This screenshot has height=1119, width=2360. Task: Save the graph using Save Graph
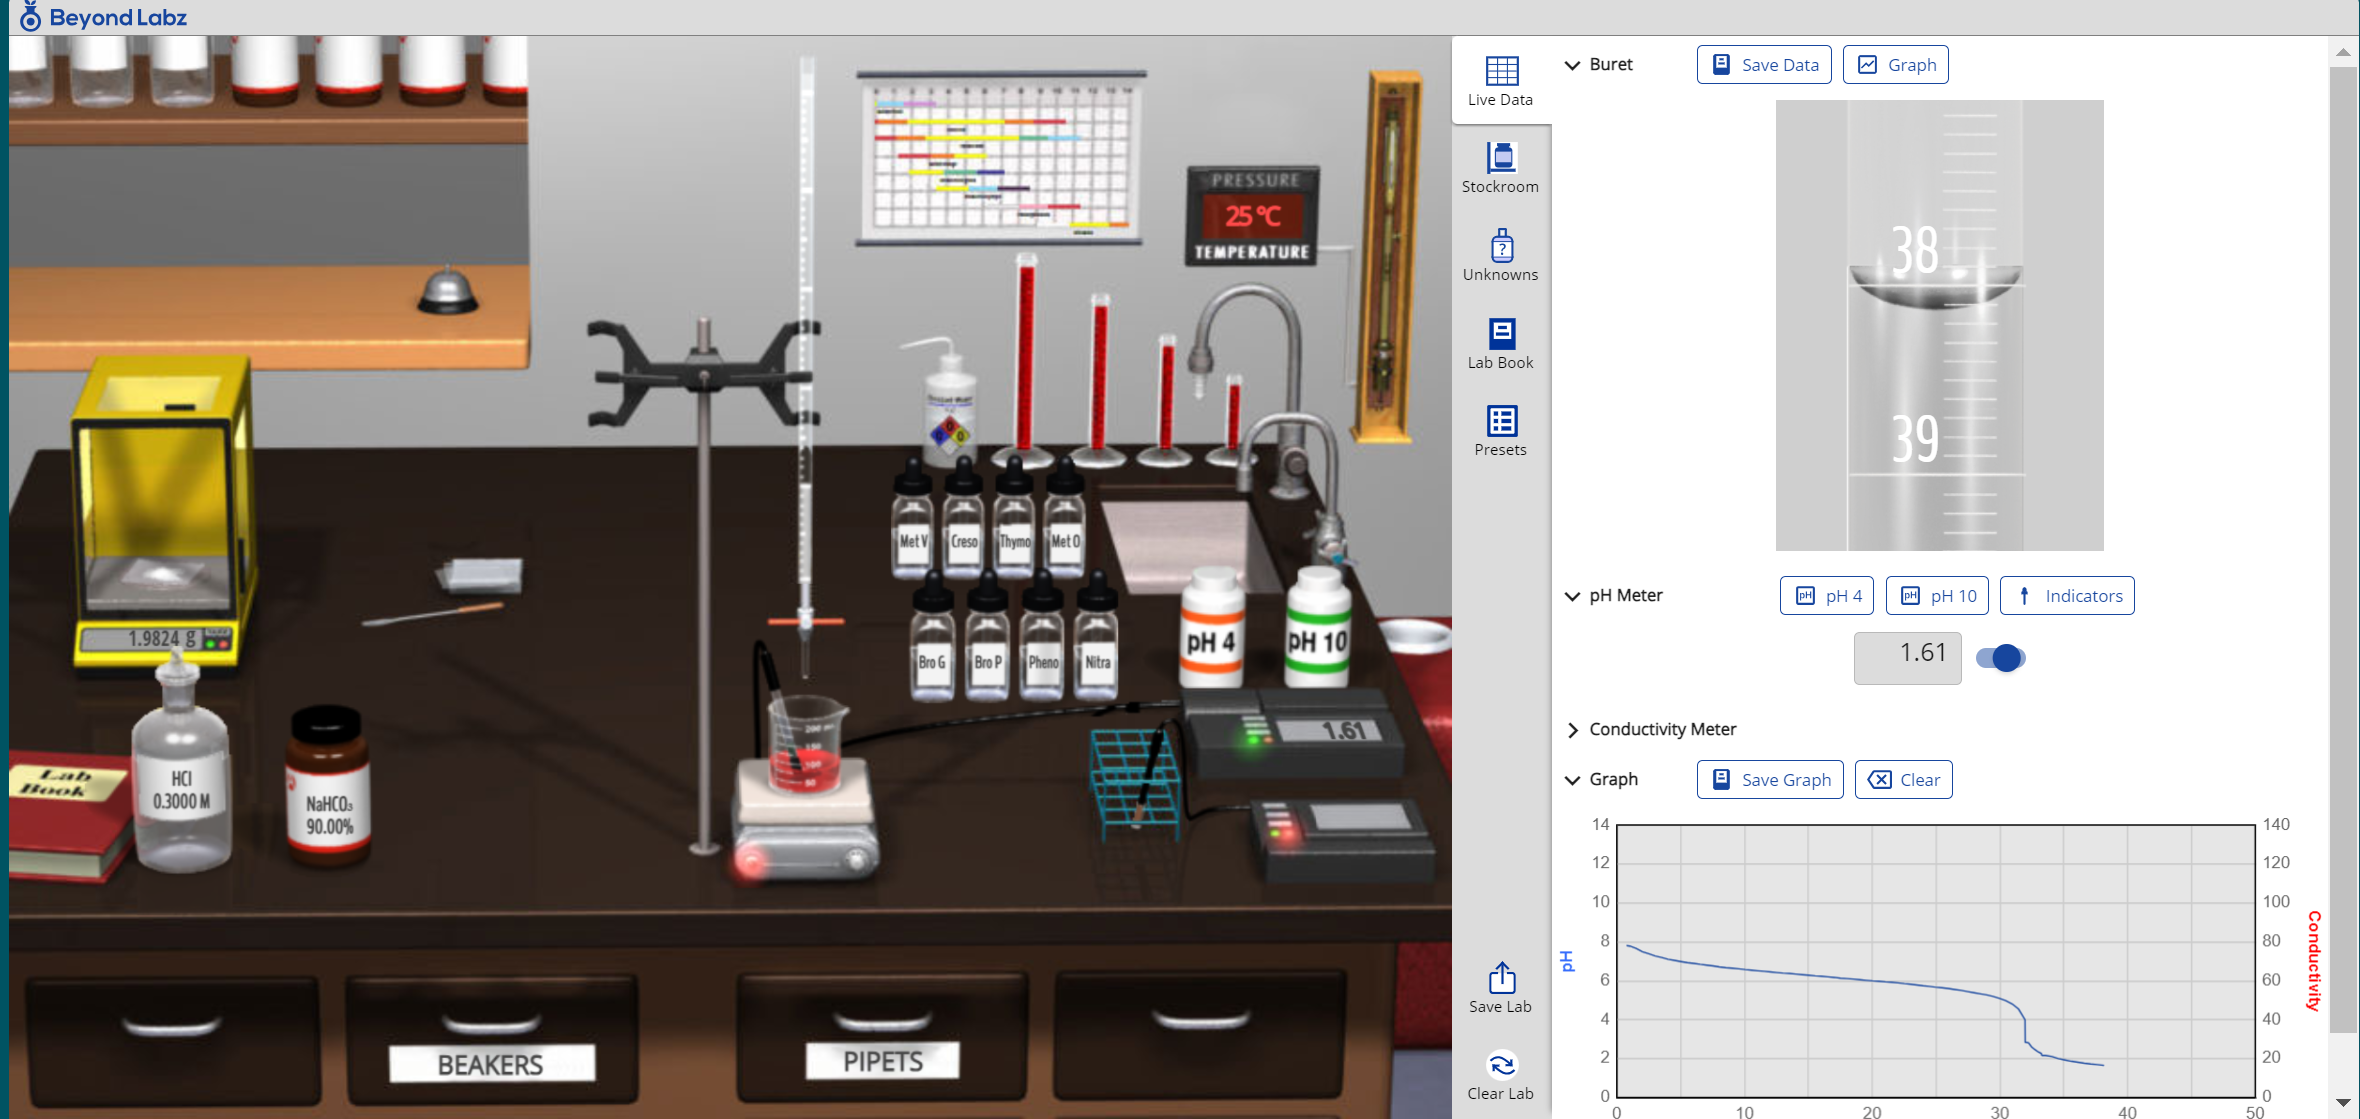click(x=1769, y=779)
